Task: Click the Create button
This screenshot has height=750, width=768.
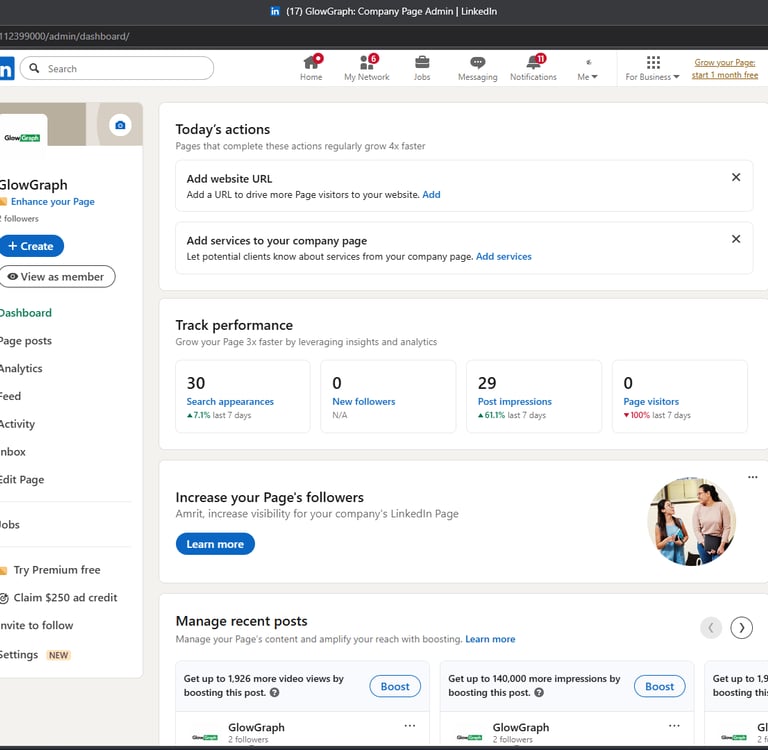Action: [x=31, y=246]
